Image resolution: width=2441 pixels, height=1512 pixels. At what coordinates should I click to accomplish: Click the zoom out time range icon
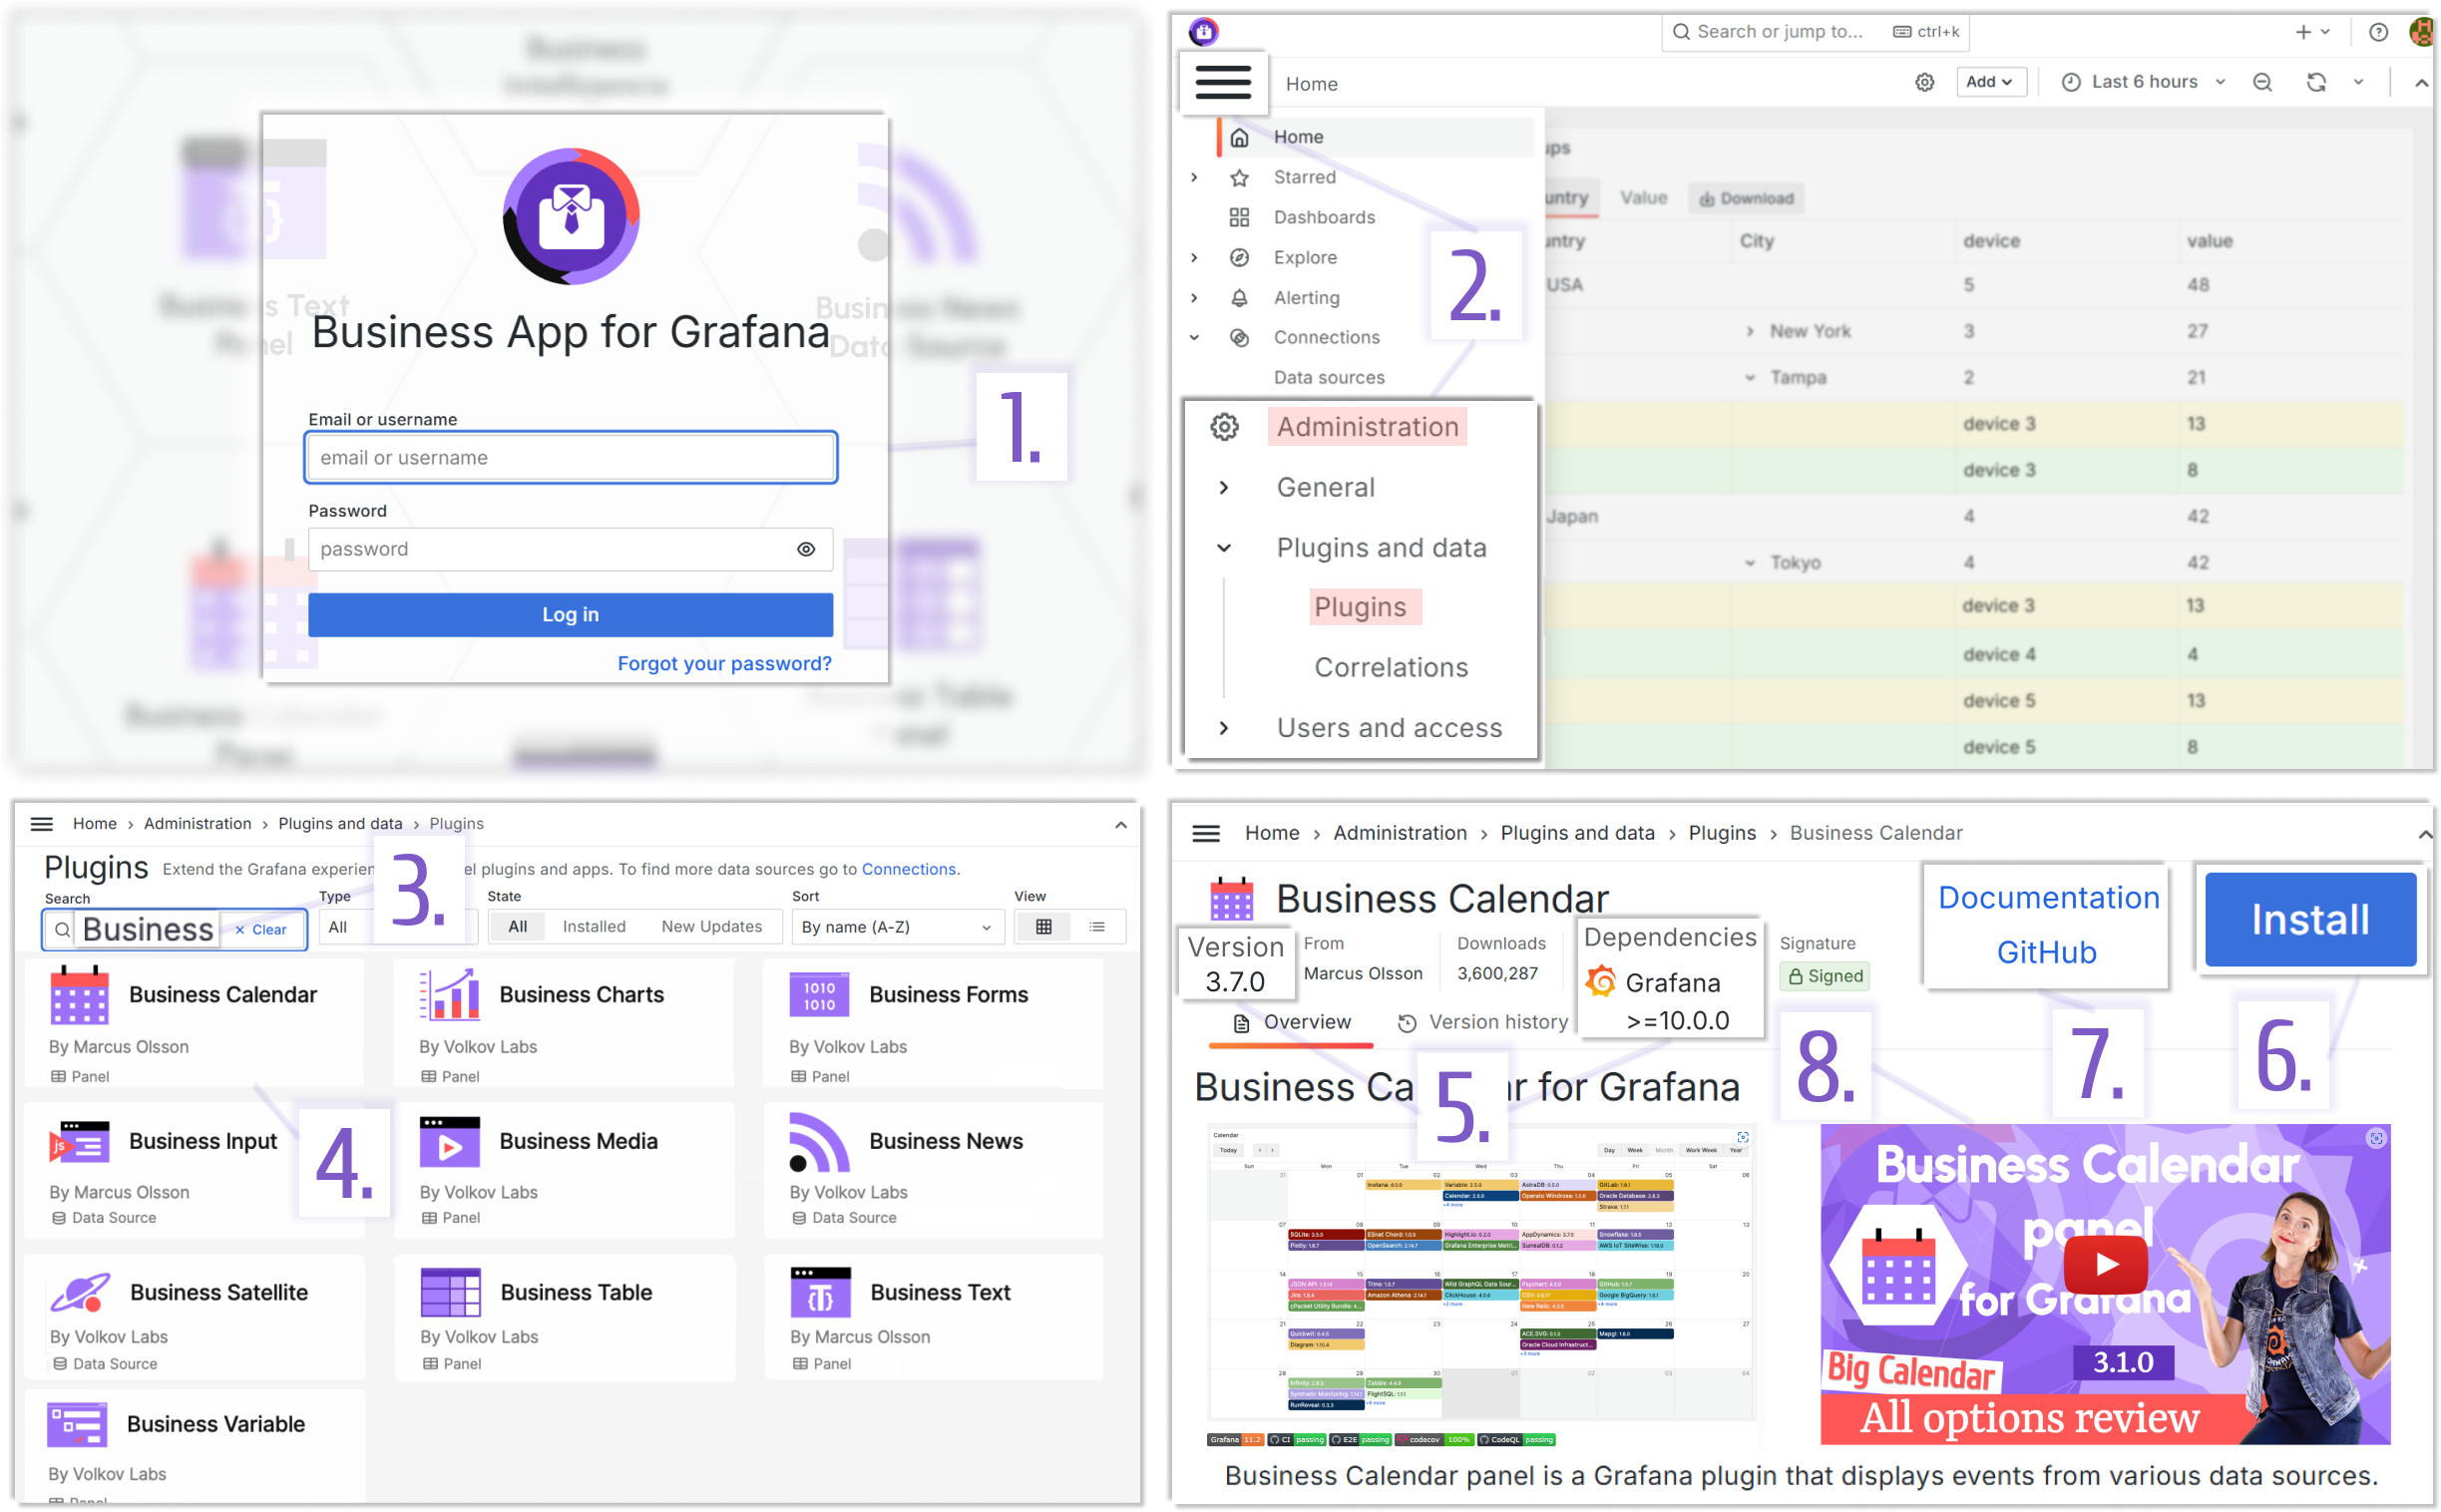pyautogui.click(x=2262, y=82)
